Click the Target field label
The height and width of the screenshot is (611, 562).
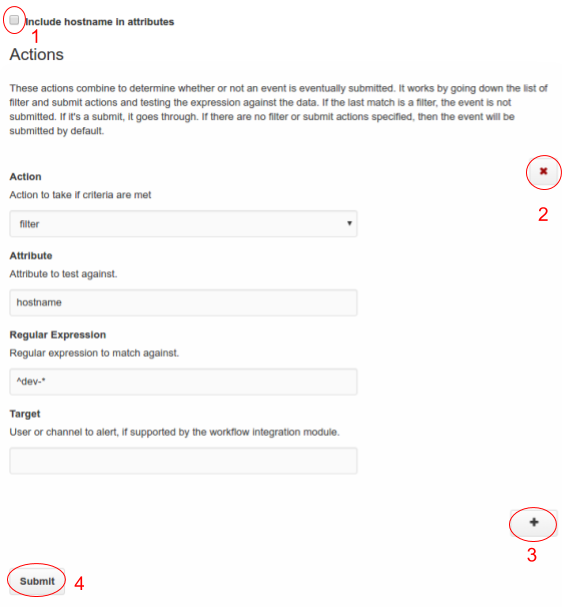[x=25, y=414]
